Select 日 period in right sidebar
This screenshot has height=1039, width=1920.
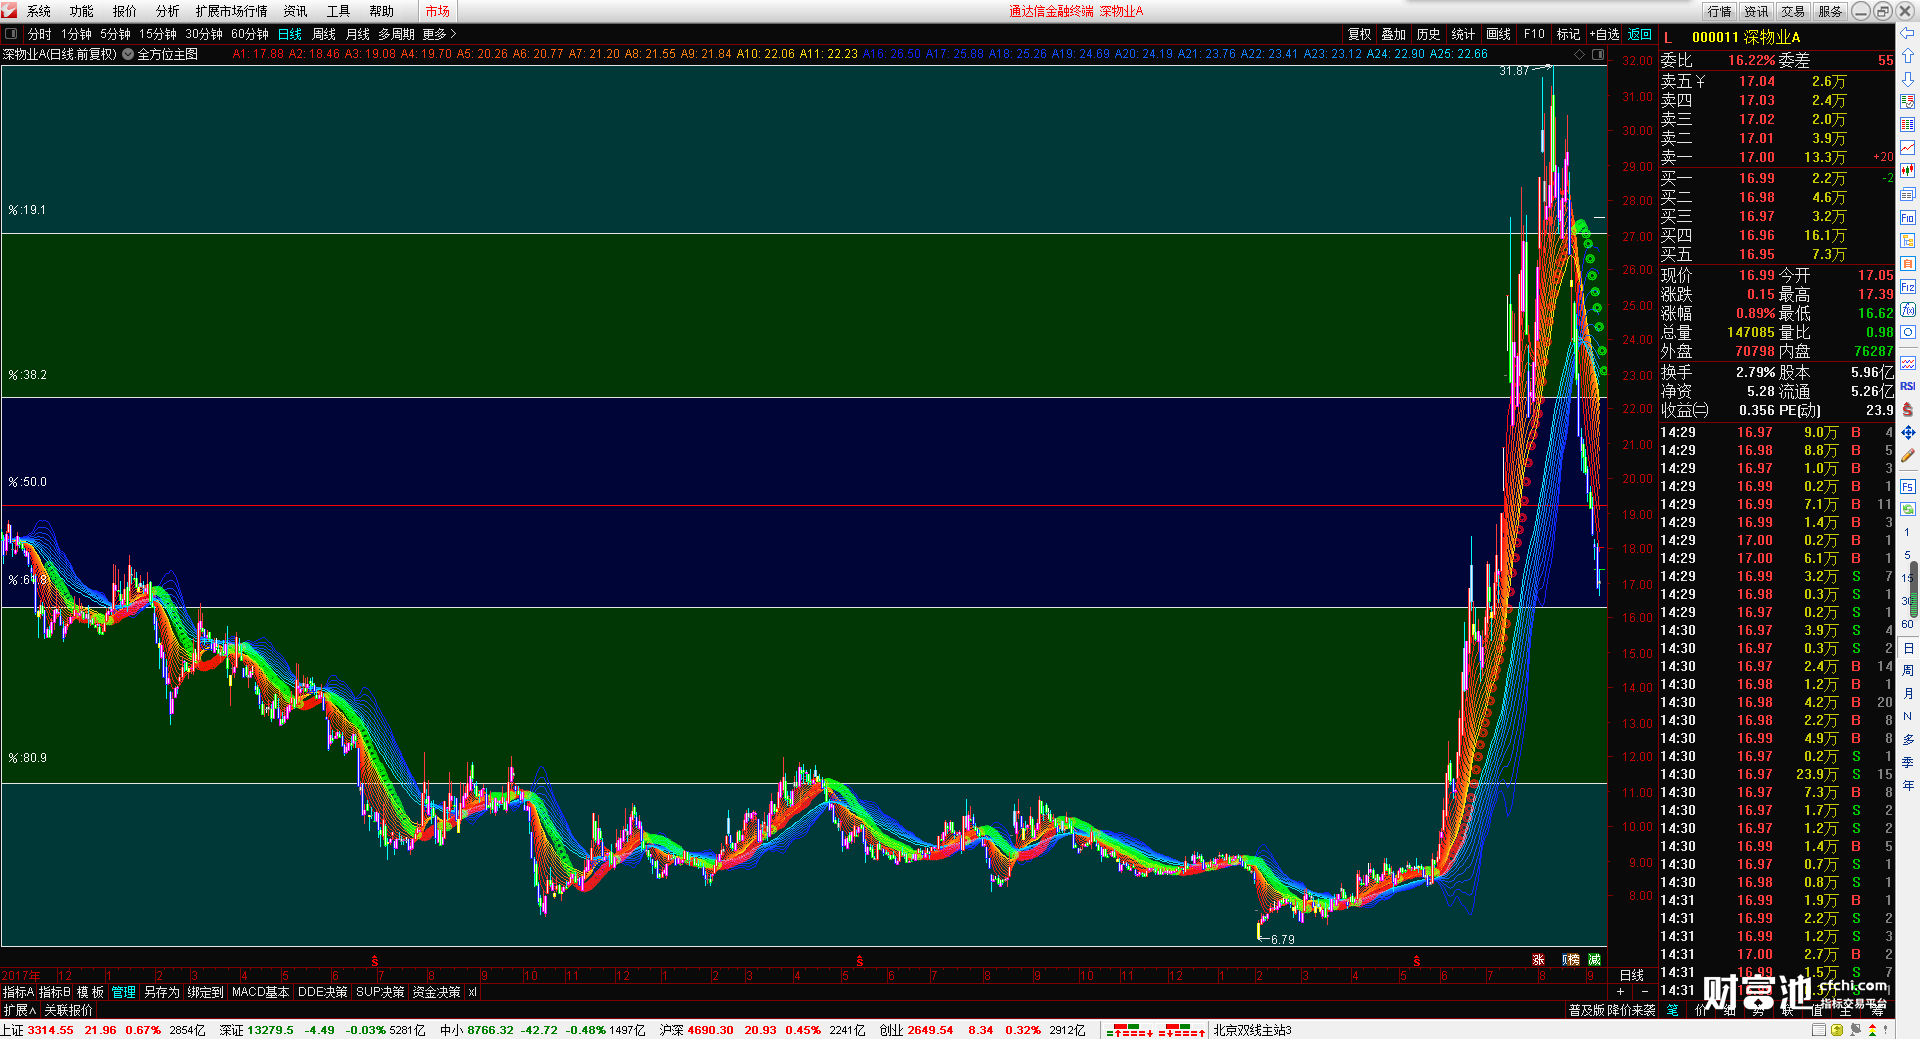coord(1907,648)
